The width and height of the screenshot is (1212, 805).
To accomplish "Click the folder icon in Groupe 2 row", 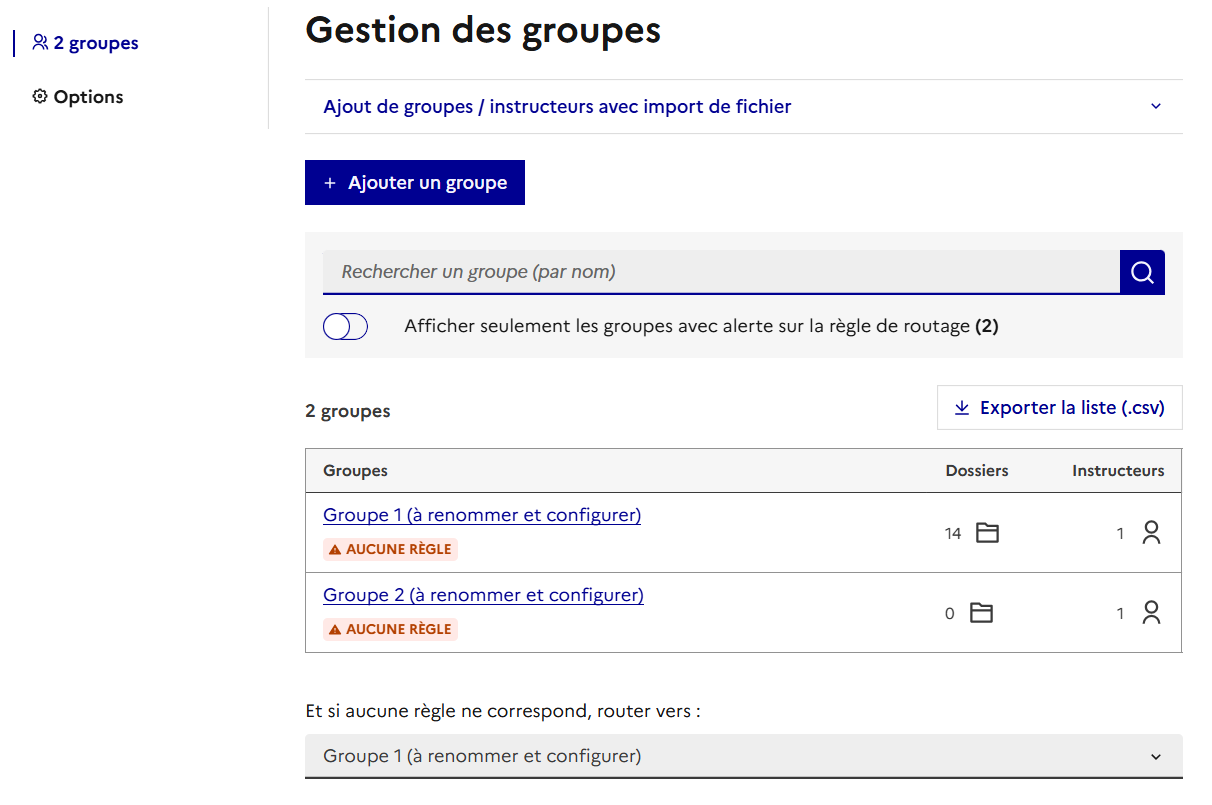I will coord(982,613).
